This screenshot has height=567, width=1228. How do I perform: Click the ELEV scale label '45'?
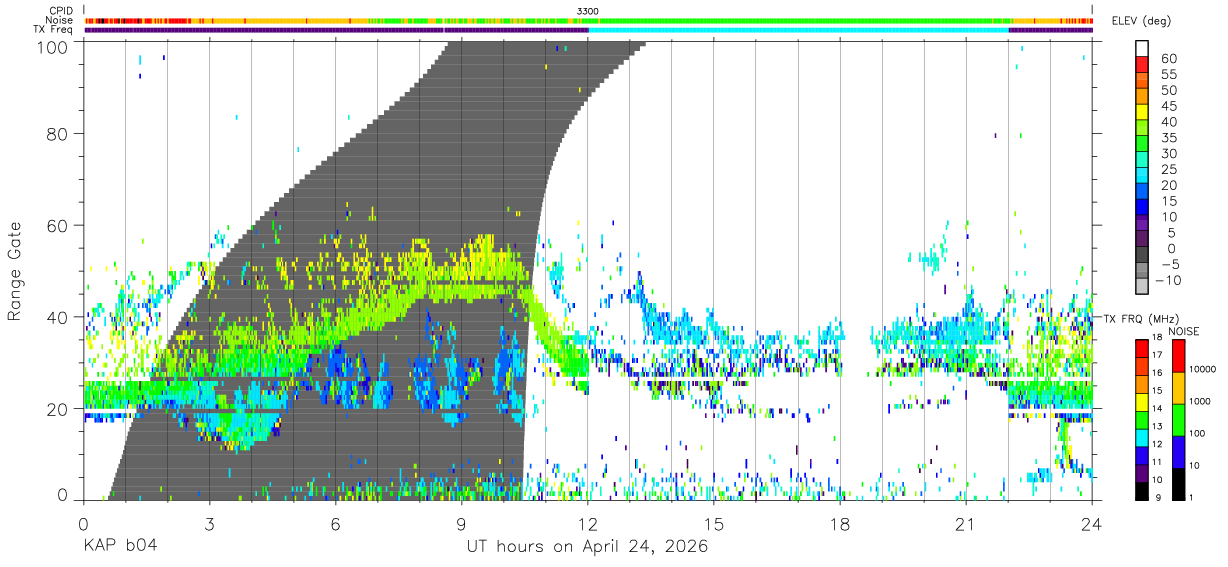tap(1169, 107)
